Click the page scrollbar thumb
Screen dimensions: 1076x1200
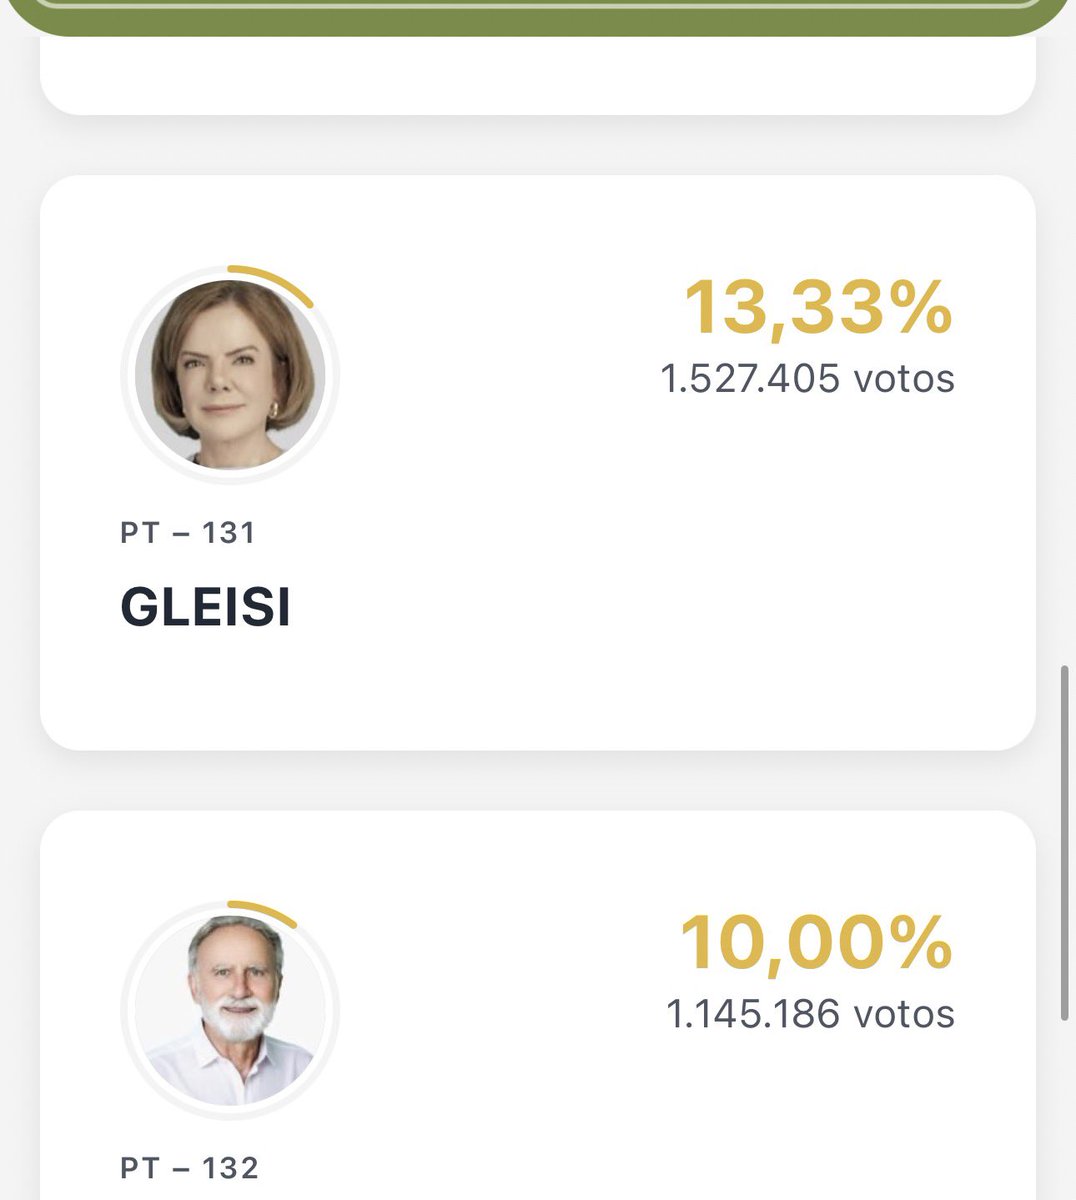pyautogui.click(x=1065, y=843)
